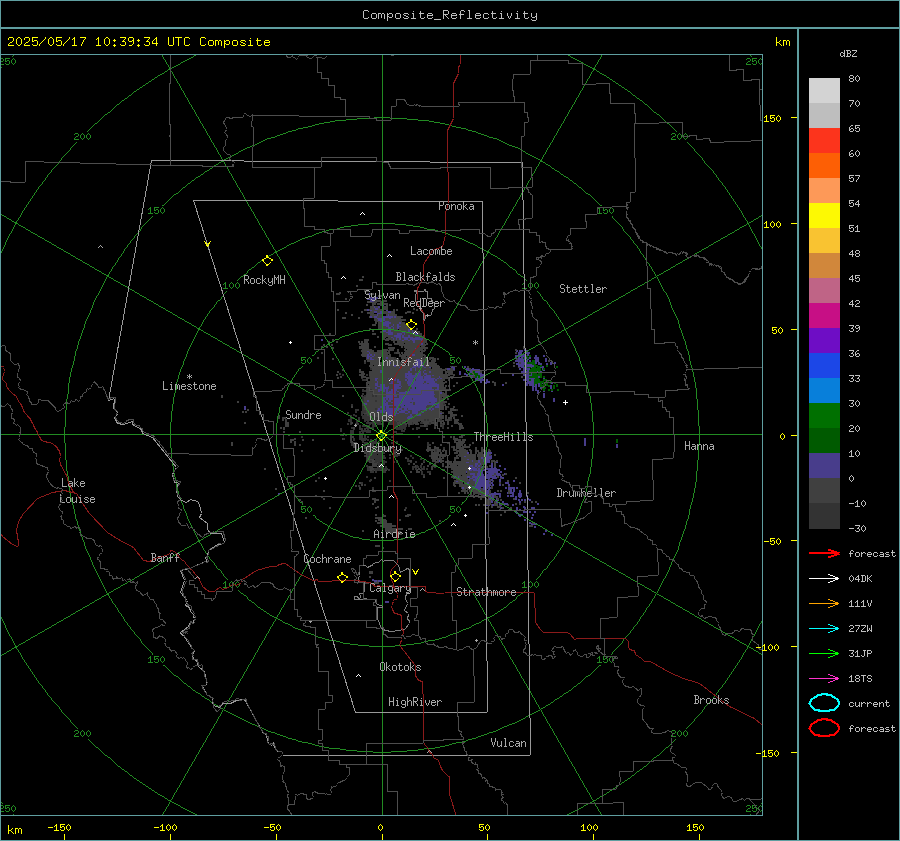Click the dBZ heading above the color scale
The width and height of the screenshot is (900, 841).
pos(848,53)
